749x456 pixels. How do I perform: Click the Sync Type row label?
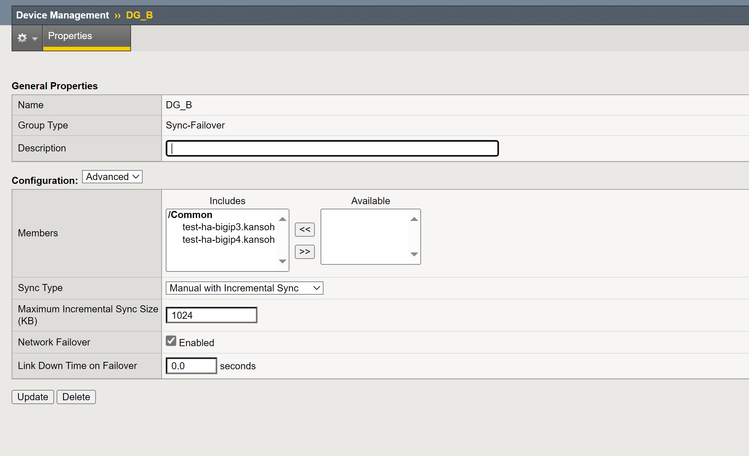(x=40, y=288)
